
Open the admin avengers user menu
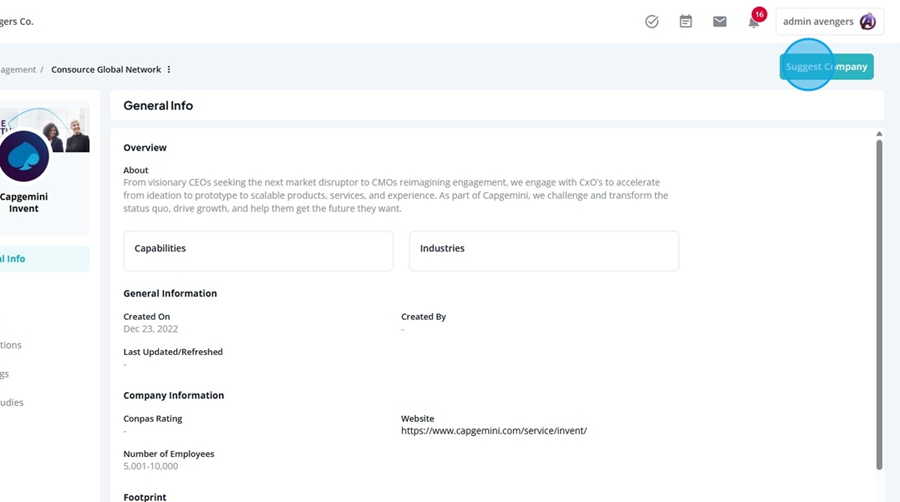[x=829, y=22]
